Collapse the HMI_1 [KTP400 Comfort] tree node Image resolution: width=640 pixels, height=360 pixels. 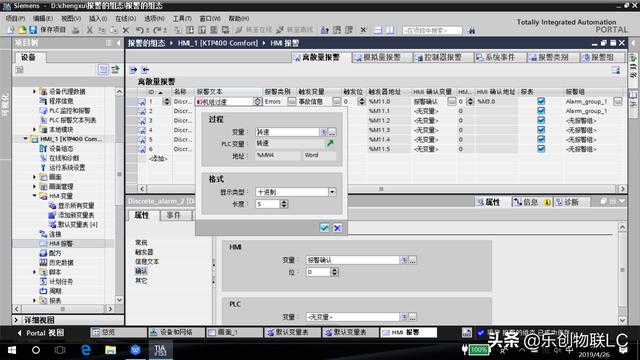(x=25, y=139)
